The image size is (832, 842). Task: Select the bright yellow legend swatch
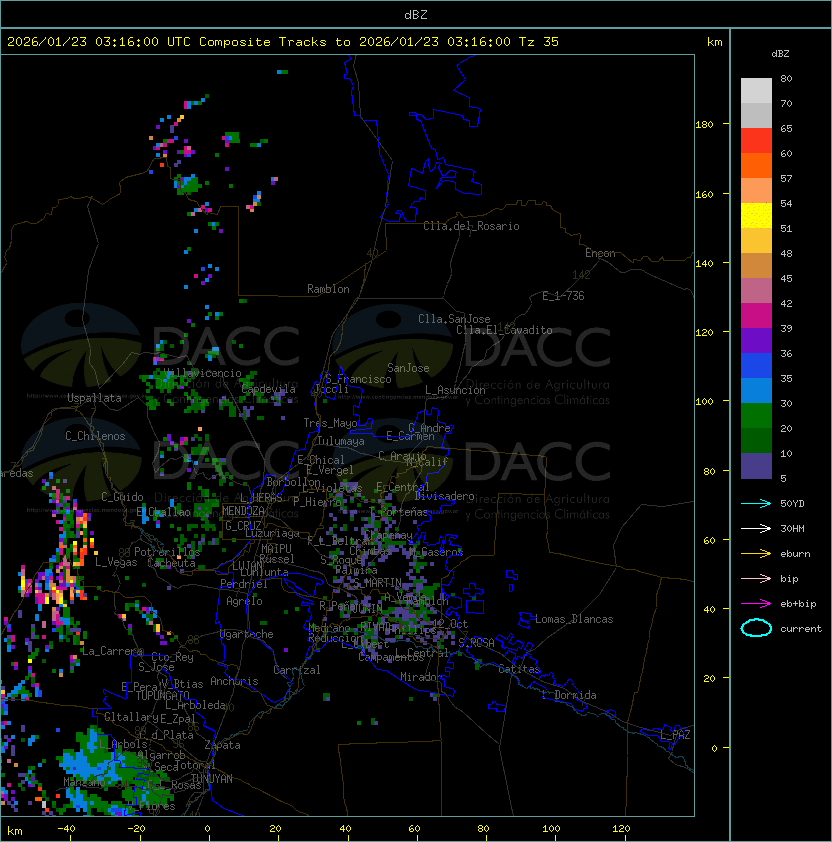756,216
